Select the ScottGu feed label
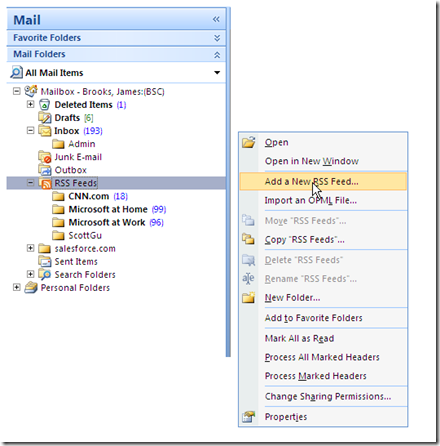This screenshot has height=446, width=440. click(x=85, y=236)
